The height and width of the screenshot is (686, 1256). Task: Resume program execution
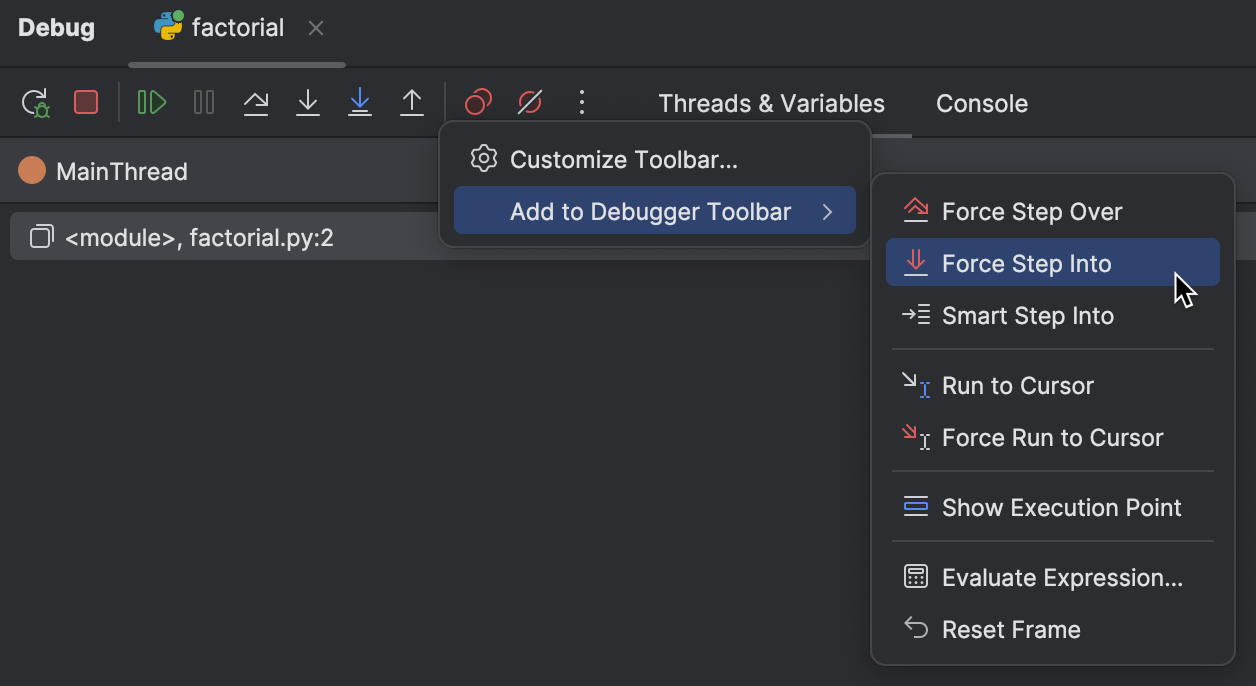[151, 102]
